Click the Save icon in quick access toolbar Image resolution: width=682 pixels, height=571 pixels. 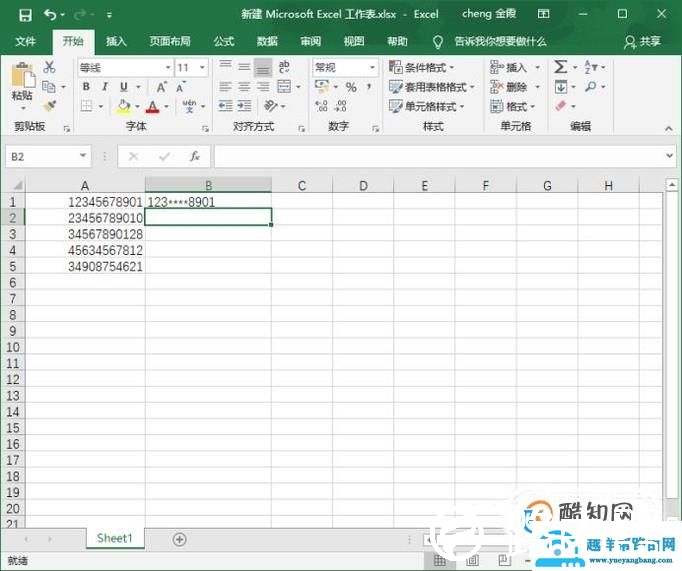pyautogui.click(x=25, y=15)
